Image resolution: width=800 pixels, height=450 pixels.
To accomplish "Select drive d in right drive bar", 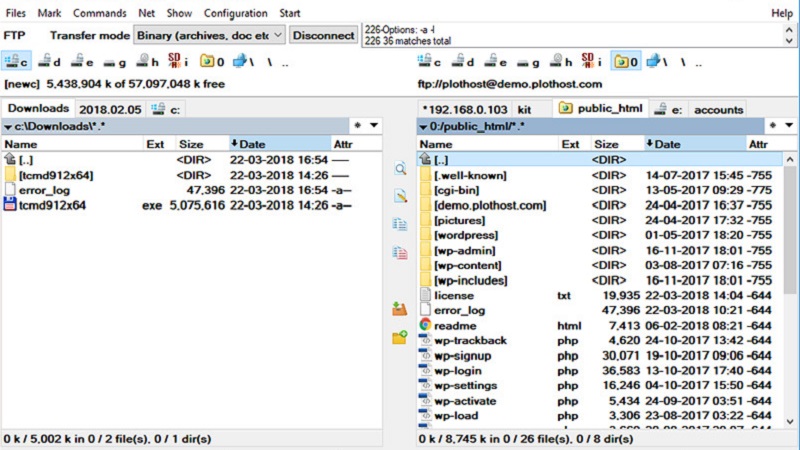I will pyautogui.click(x=462, y=62).
